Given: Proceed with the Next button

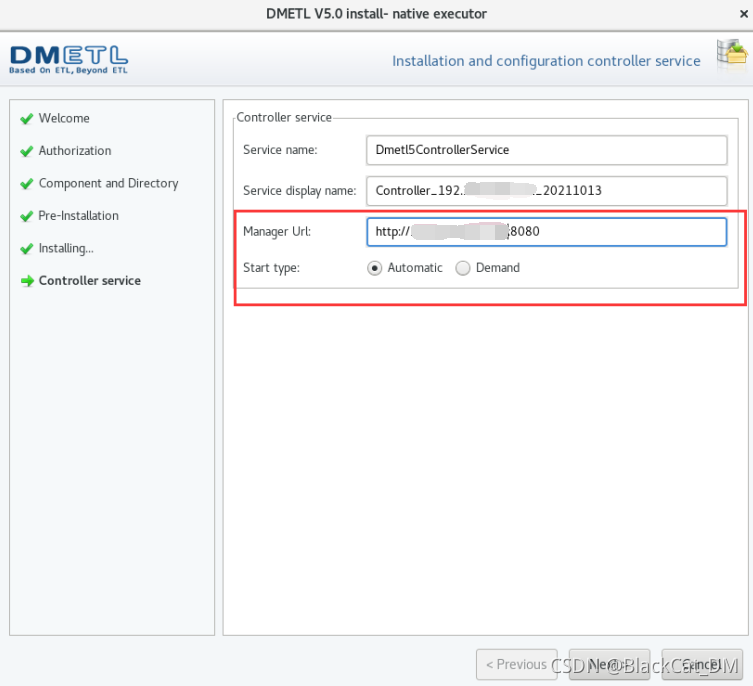Looking at the screenshot, I should (x=609, y=664).
